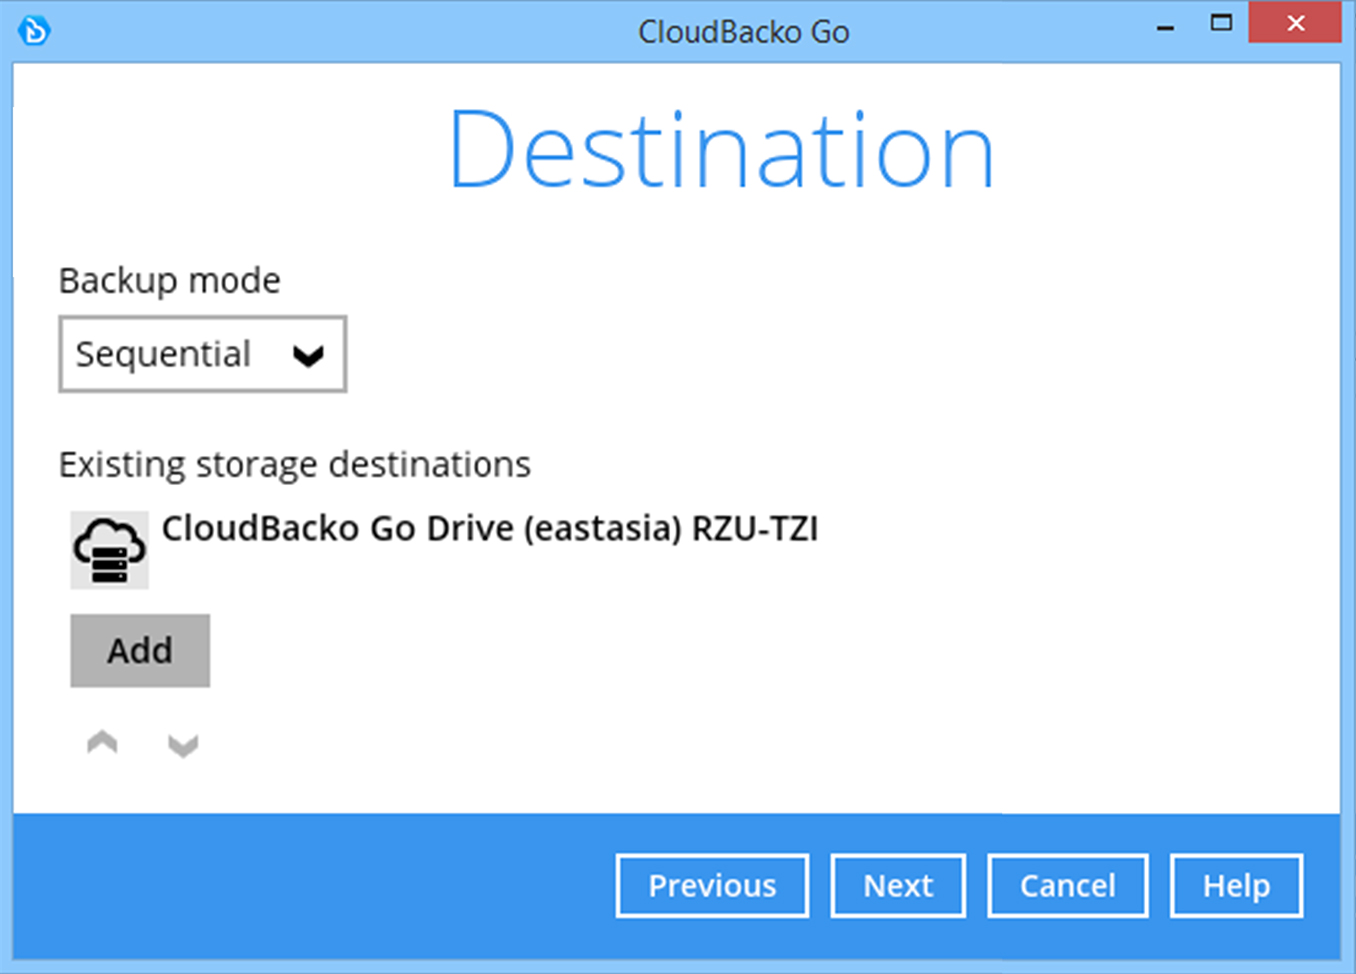Image resolution: width=1356 pixels, height=974 pixels.
Task: Proceed with the Next button
Action: tap(898, 885)
